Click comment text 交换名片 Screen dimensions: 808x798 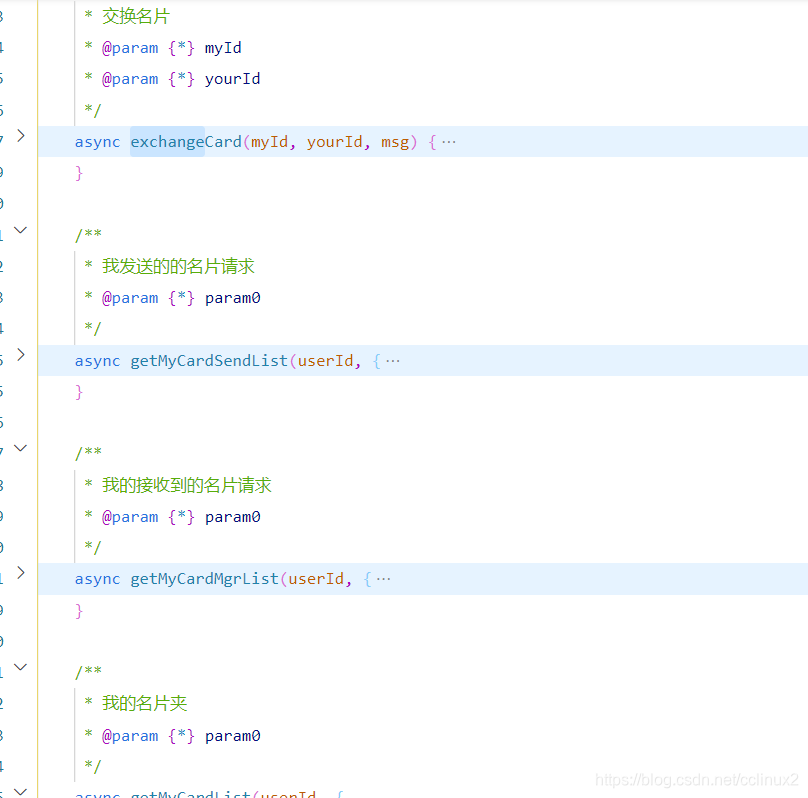click(136, 16)
